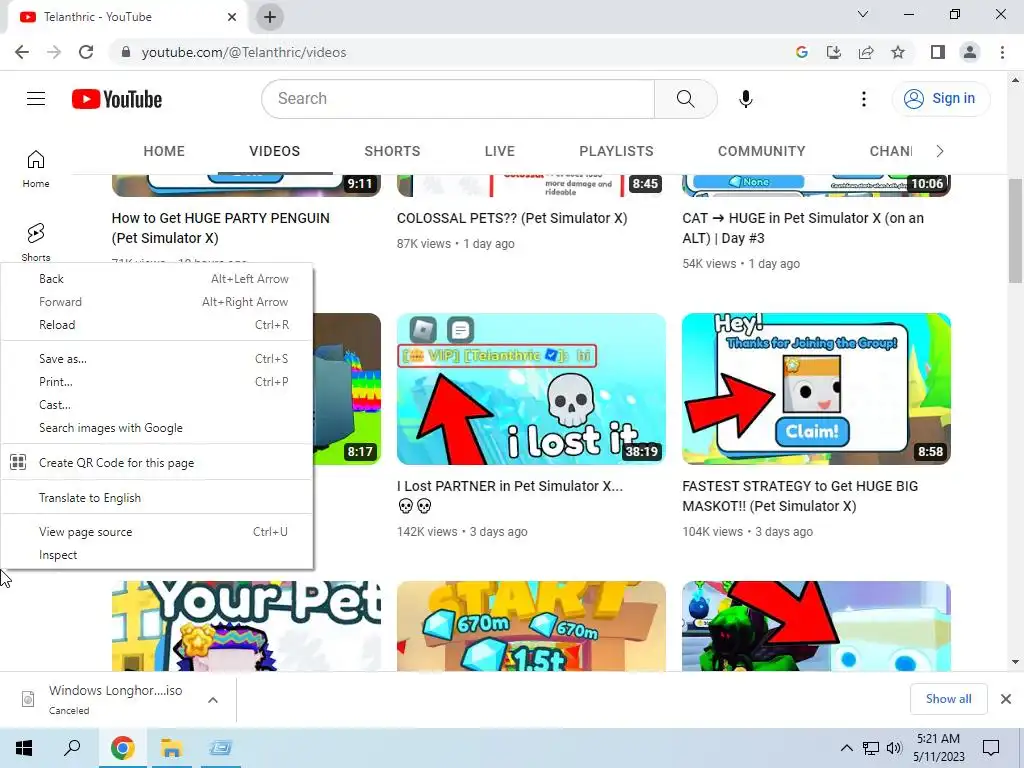View site information lock icon
Image resolution: width=1024 pixels, height=768 pixels.
point(126,52)
